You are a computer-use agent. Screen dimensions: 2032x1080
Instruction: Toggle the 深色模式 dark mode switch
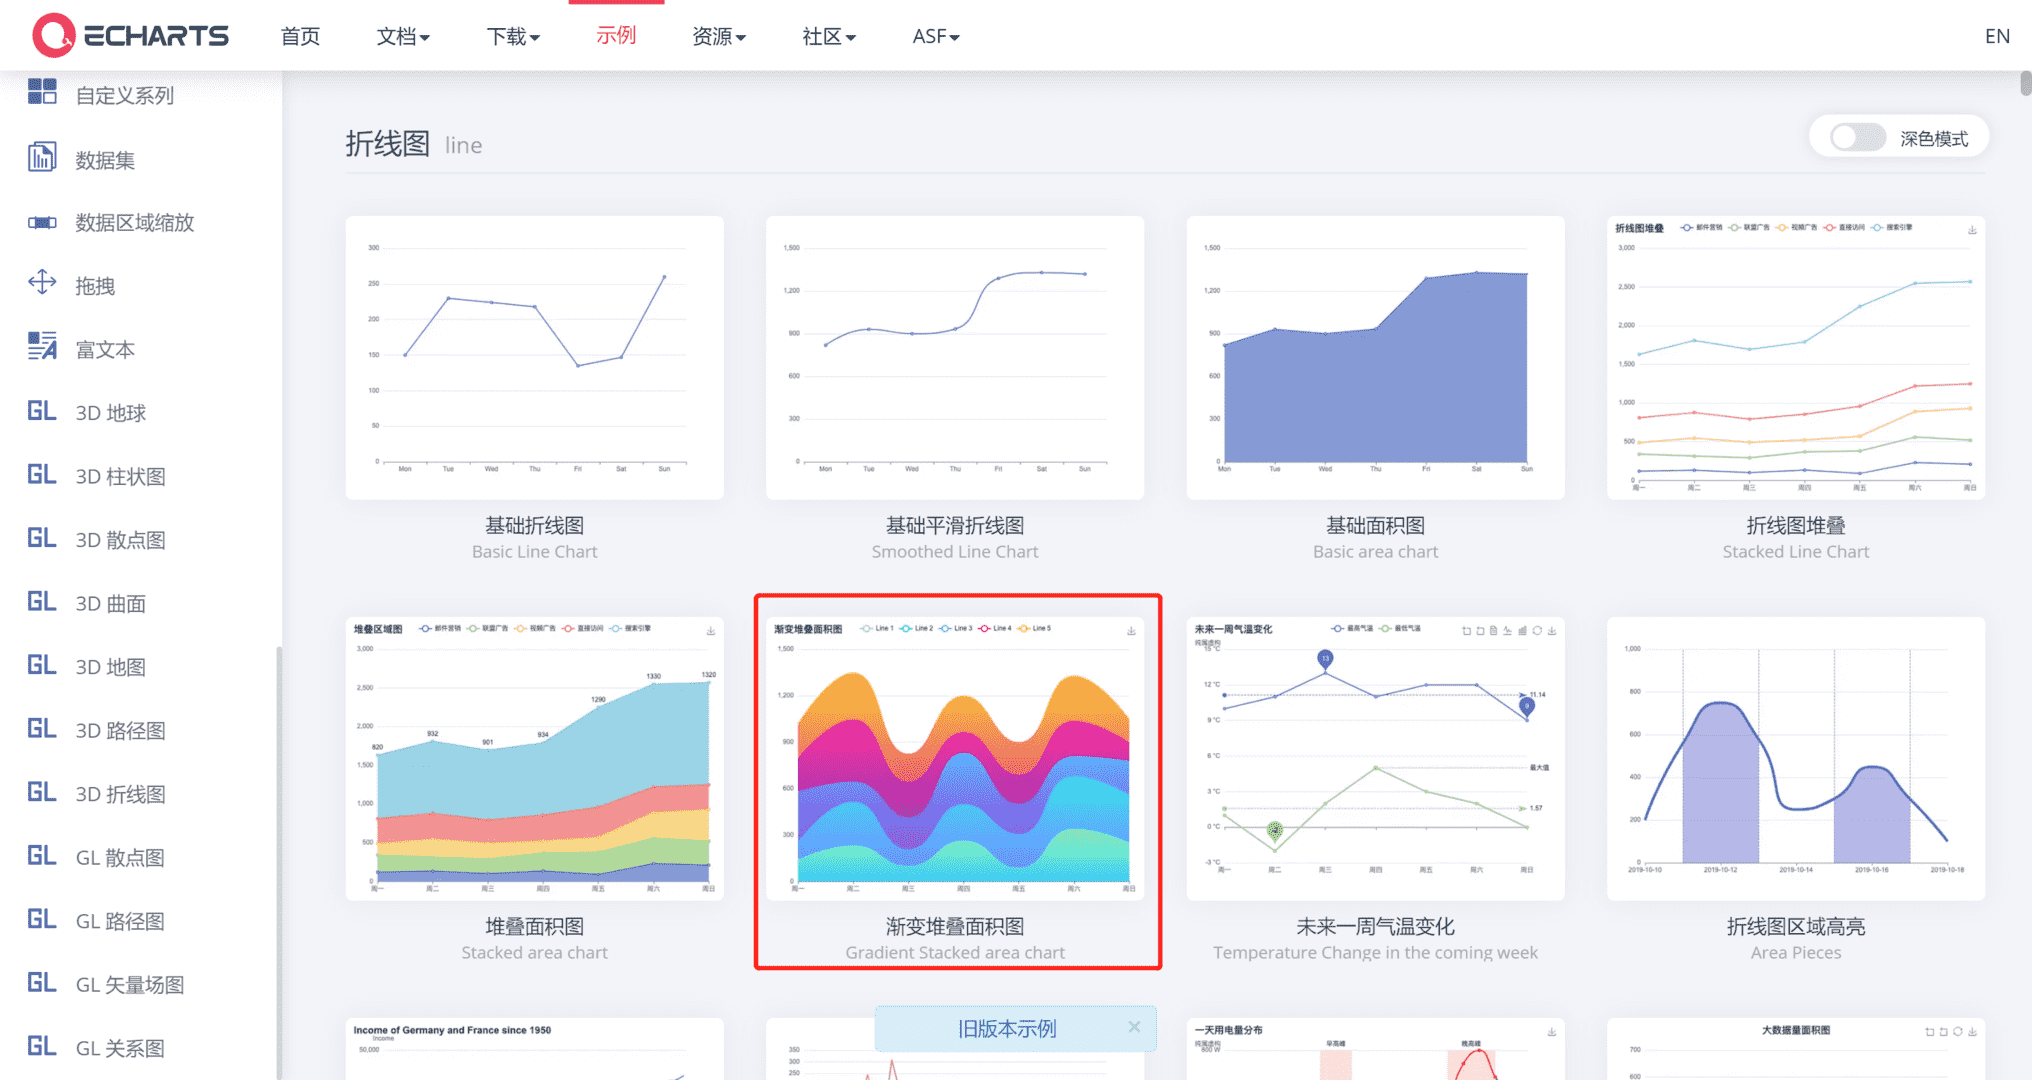[1857, 138]
